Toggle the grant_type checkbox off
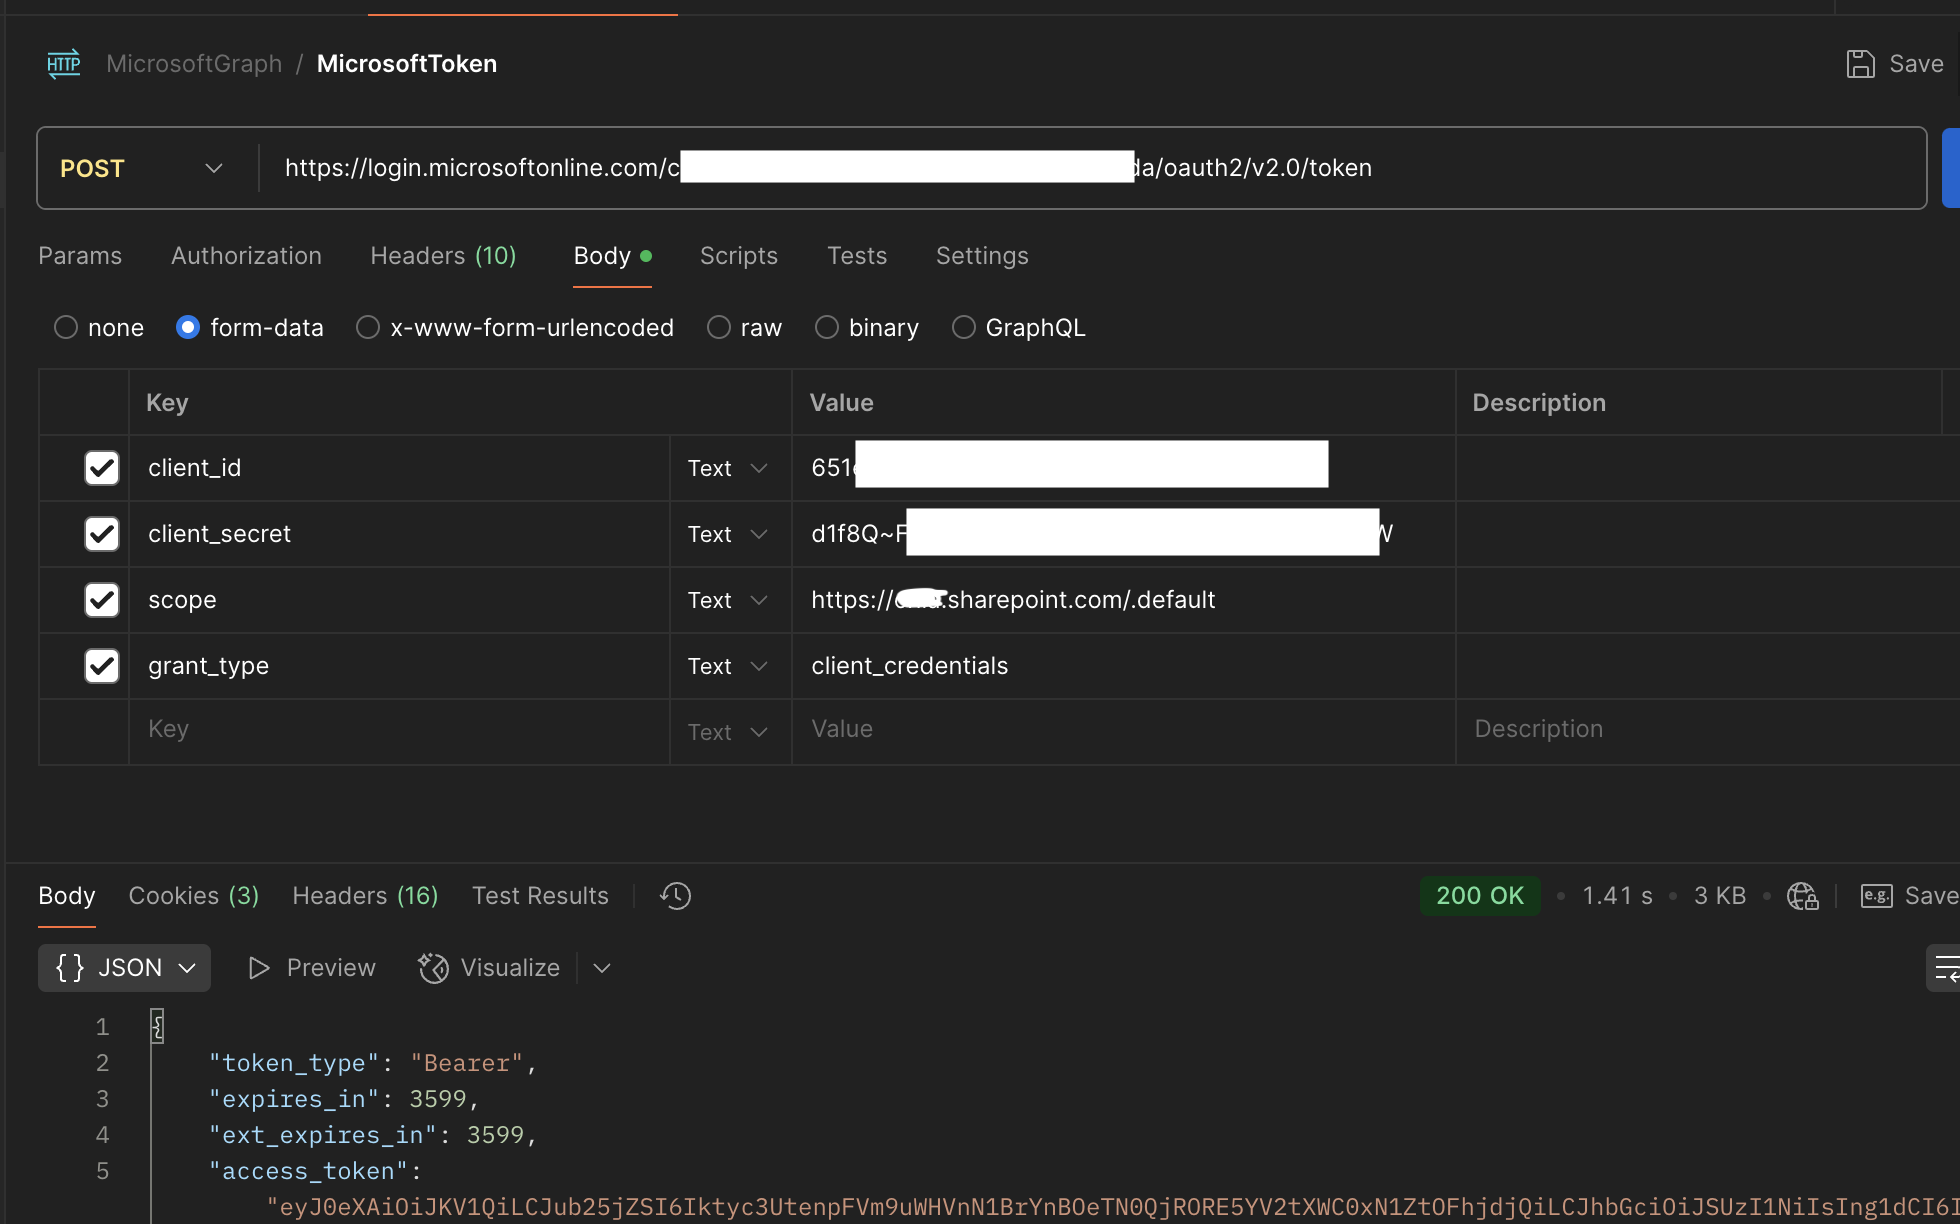 pyautogui.click(x=100, y=666)
